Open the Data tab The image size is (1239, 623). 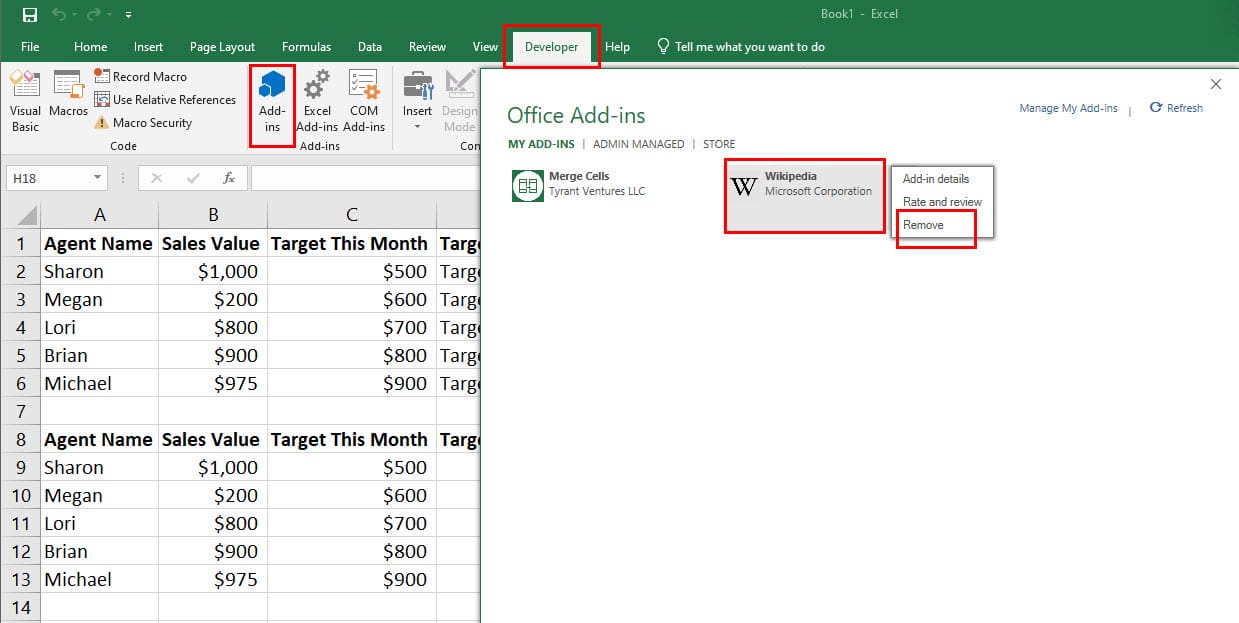[x=370, y=47]
